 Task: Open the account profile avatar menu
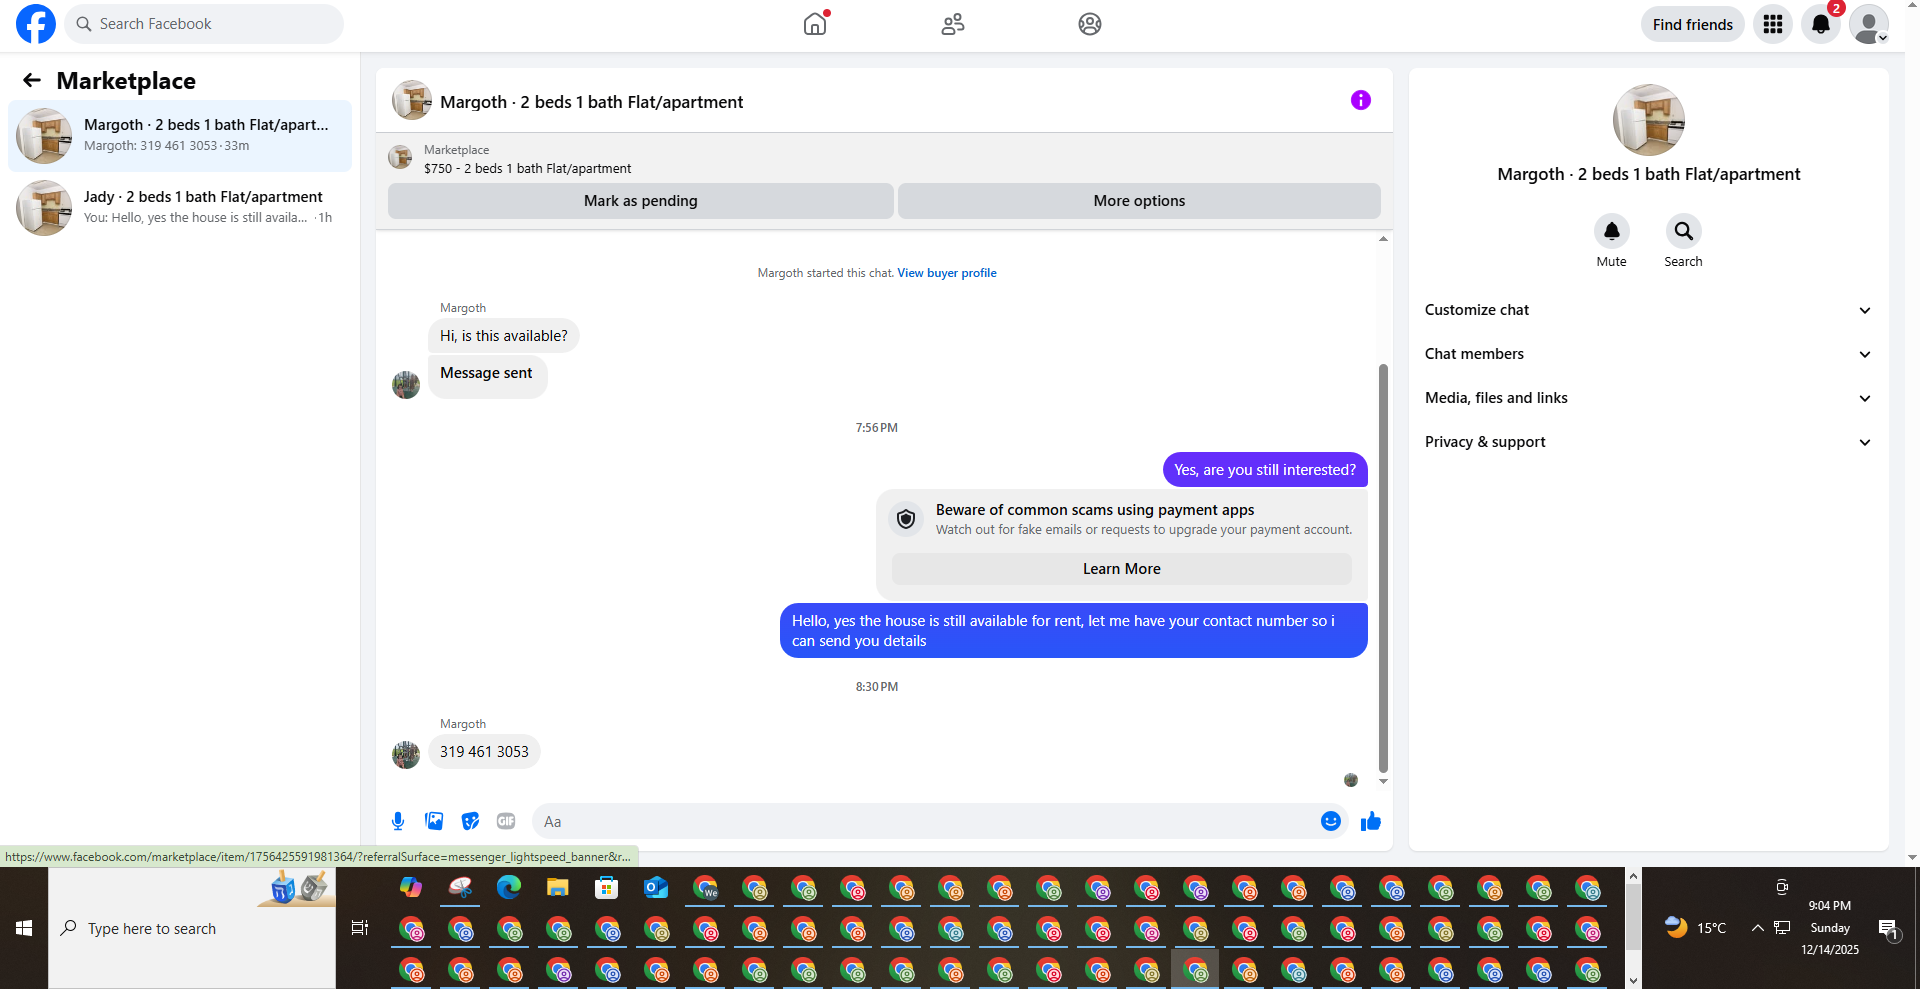click(x=1869, y=24)
